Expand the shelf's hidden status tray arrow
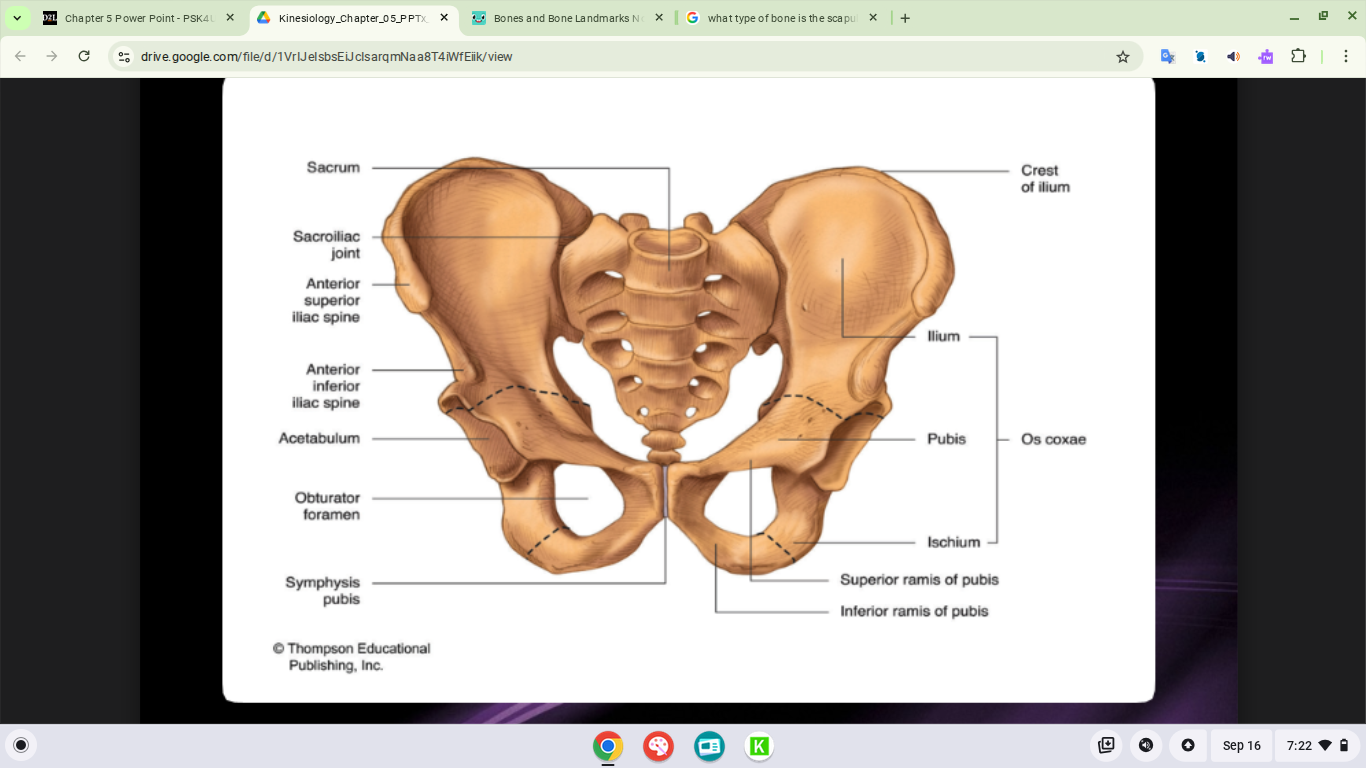1366x768 pixels. point(1187,746)
